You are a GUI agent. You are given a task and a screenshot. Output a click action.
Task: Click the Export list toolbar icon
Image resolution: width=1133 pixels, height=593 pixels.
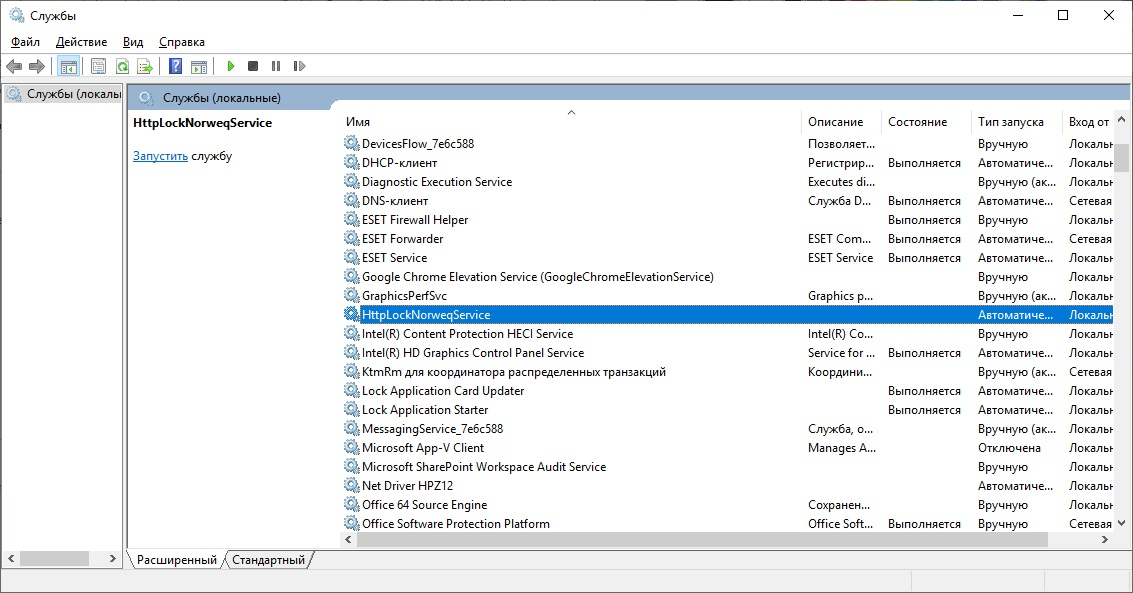145,66
